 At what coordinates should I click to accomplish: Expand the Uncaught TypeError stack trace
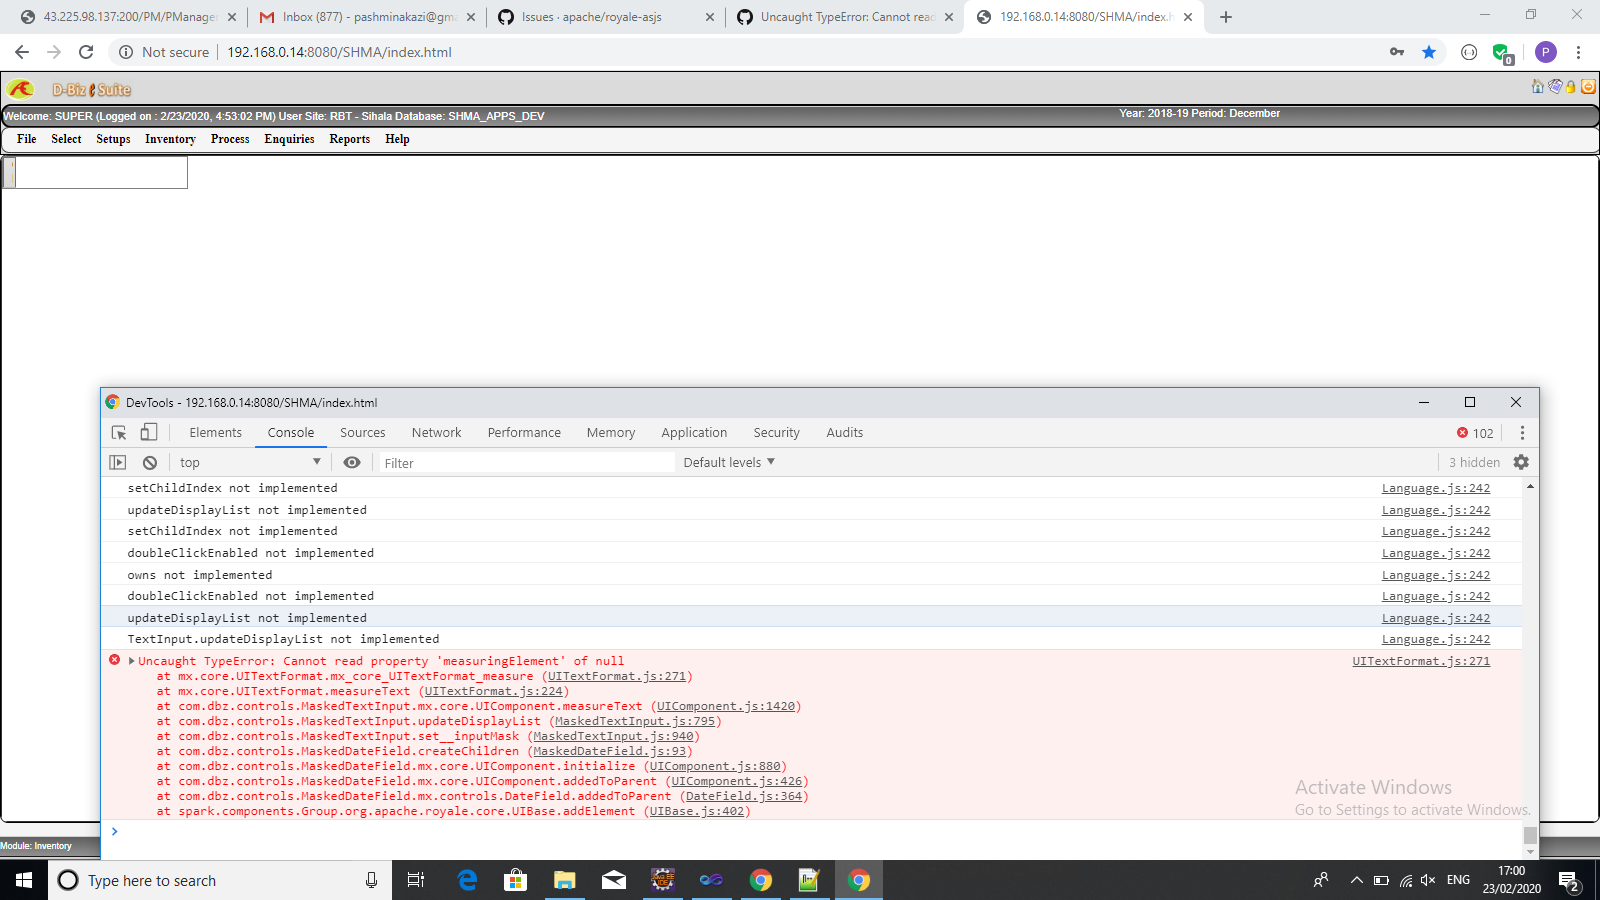(x=131, y=661)
